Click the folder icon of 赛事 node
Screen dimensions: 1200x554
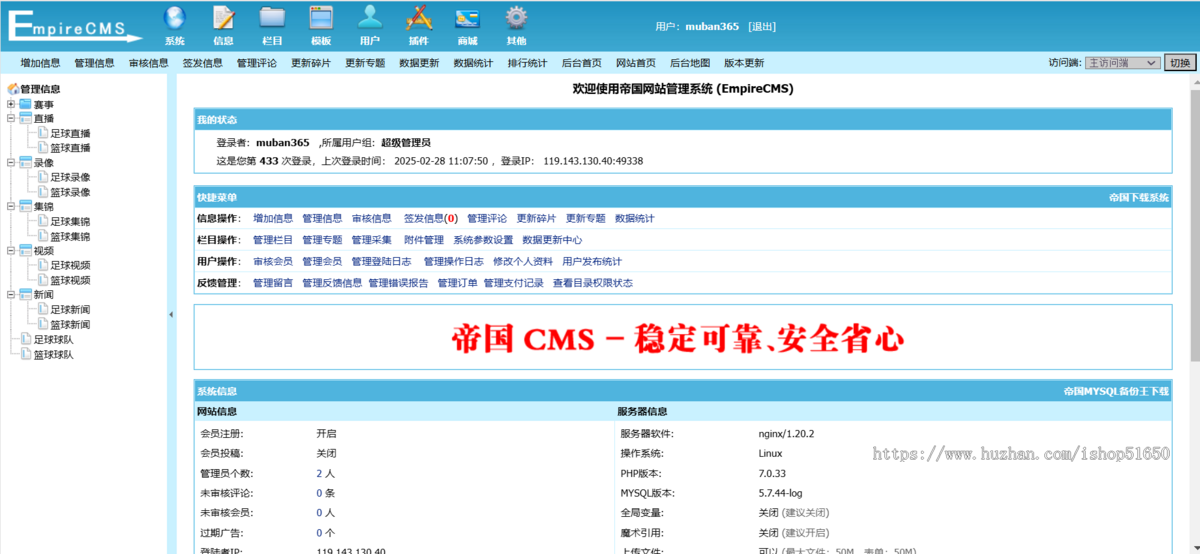coord(25,104)
